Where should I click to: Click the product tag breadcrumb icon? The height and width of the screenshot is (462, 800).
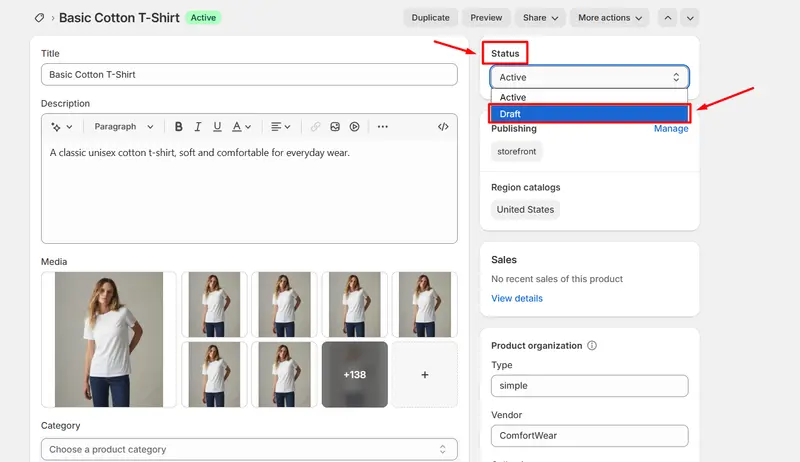(39, 18)
